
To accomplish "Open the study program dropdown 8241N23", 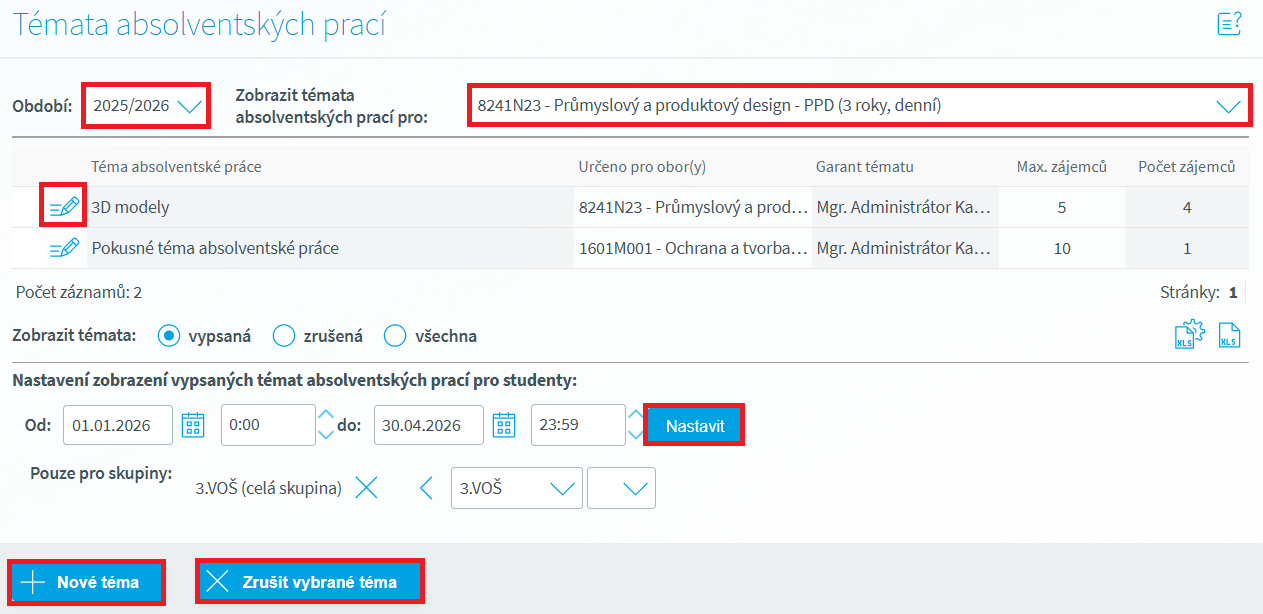I will coord(858,105).
